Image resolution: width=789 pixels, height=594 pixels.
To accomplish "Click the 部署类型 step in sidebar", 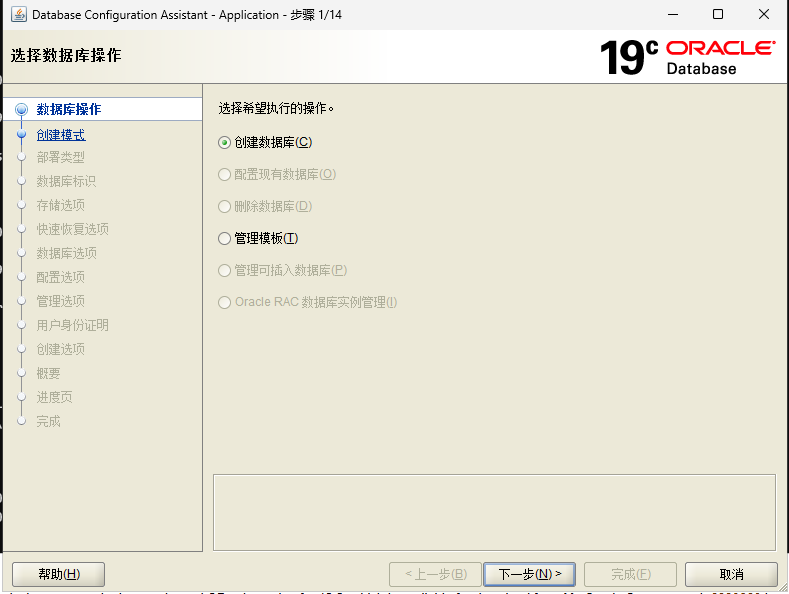I will tap(60, 157).
